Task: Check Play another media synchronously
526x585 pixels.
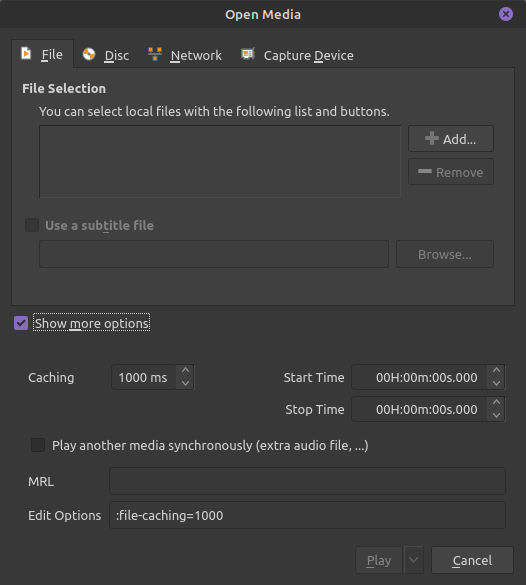Action: tap(38, 445)
